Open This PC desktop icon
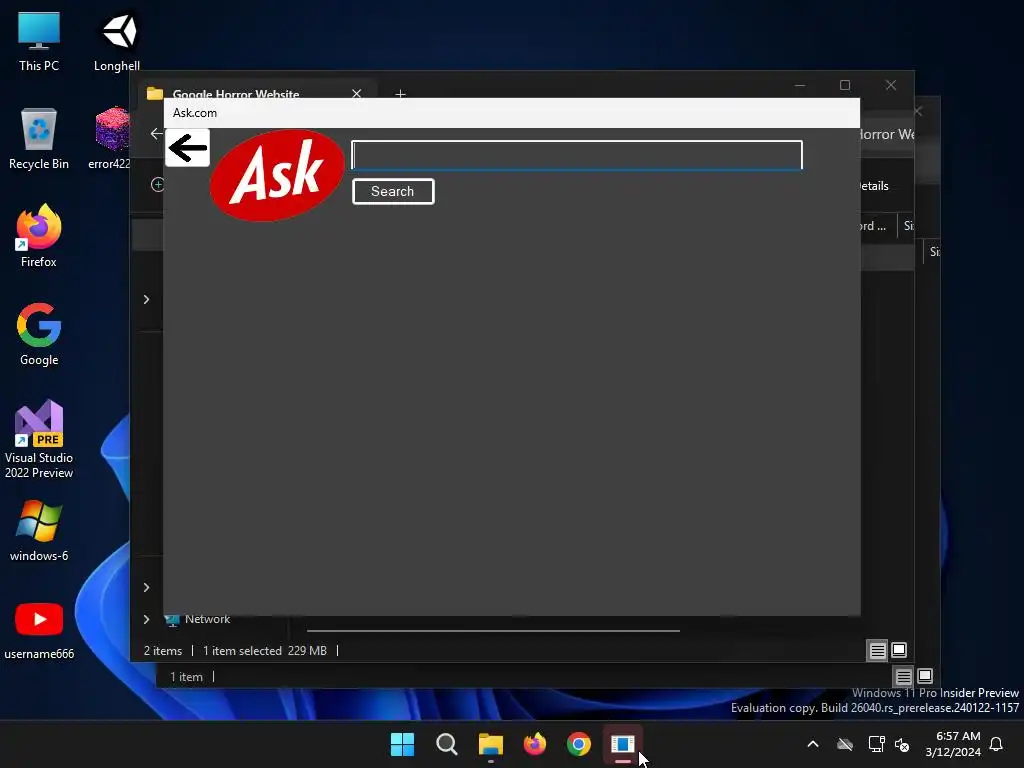Image resolution: width=1024 pixels, height=768 pixels. pos(39,42)
